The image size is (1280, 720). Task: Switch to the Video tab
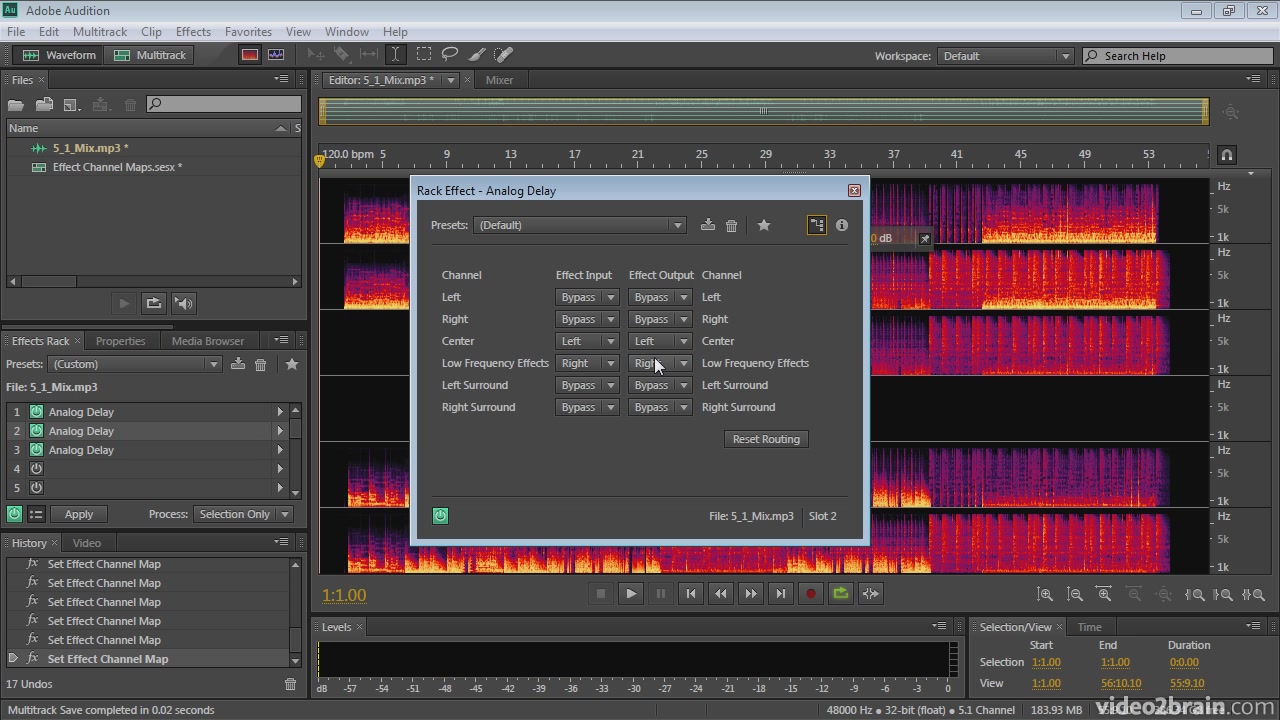[87, 543]
